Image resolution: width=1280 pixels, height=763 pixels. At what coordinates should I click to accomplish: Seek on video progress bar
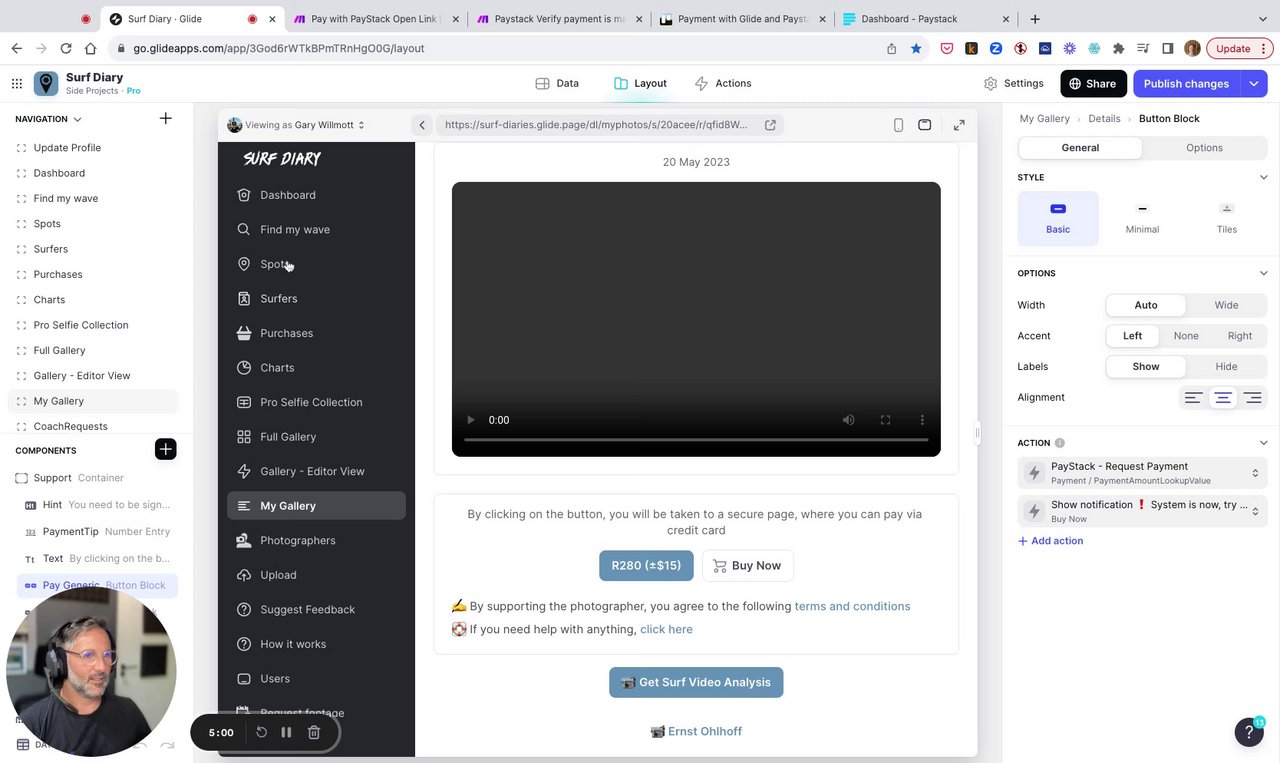tap(696, 440)
